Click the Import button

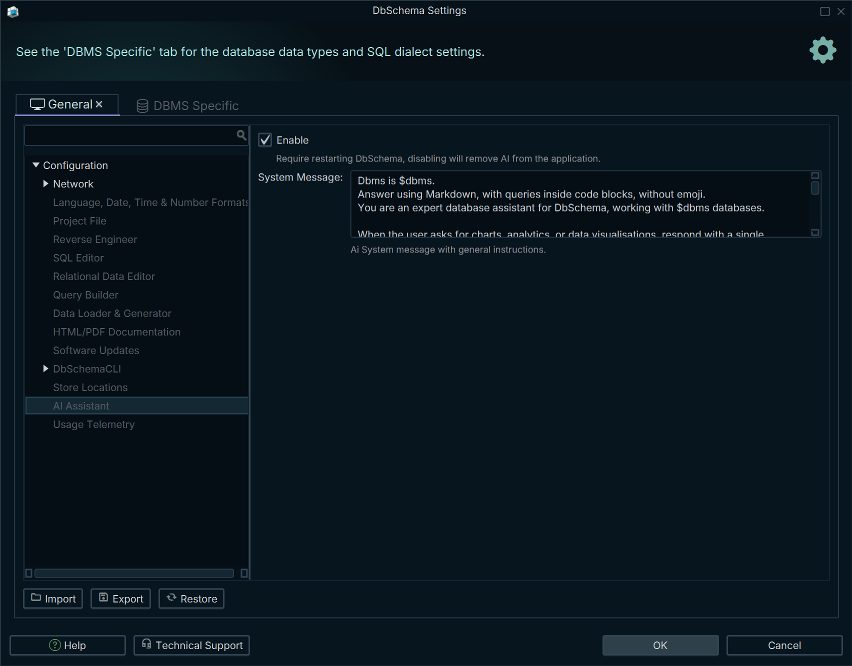point(53,599)
